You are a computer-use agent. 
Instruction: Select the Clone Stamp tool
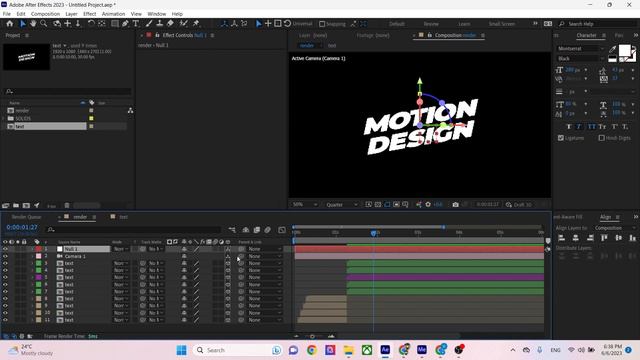160,24
